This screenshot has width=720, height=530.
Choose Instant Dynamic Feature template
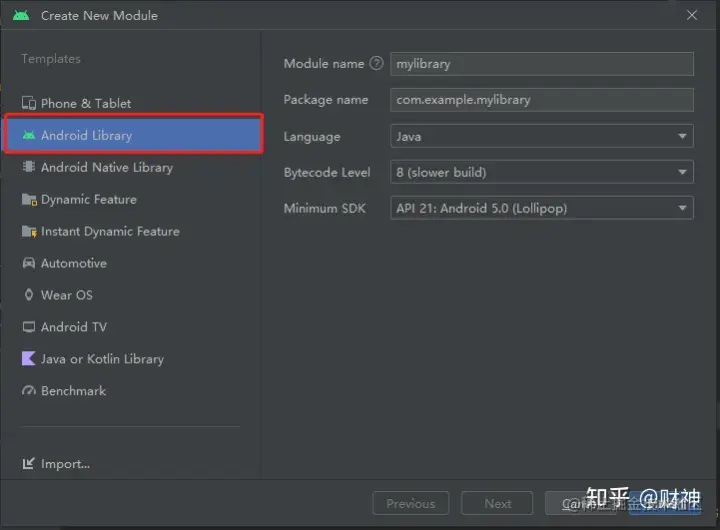click(x=101, y=231)
